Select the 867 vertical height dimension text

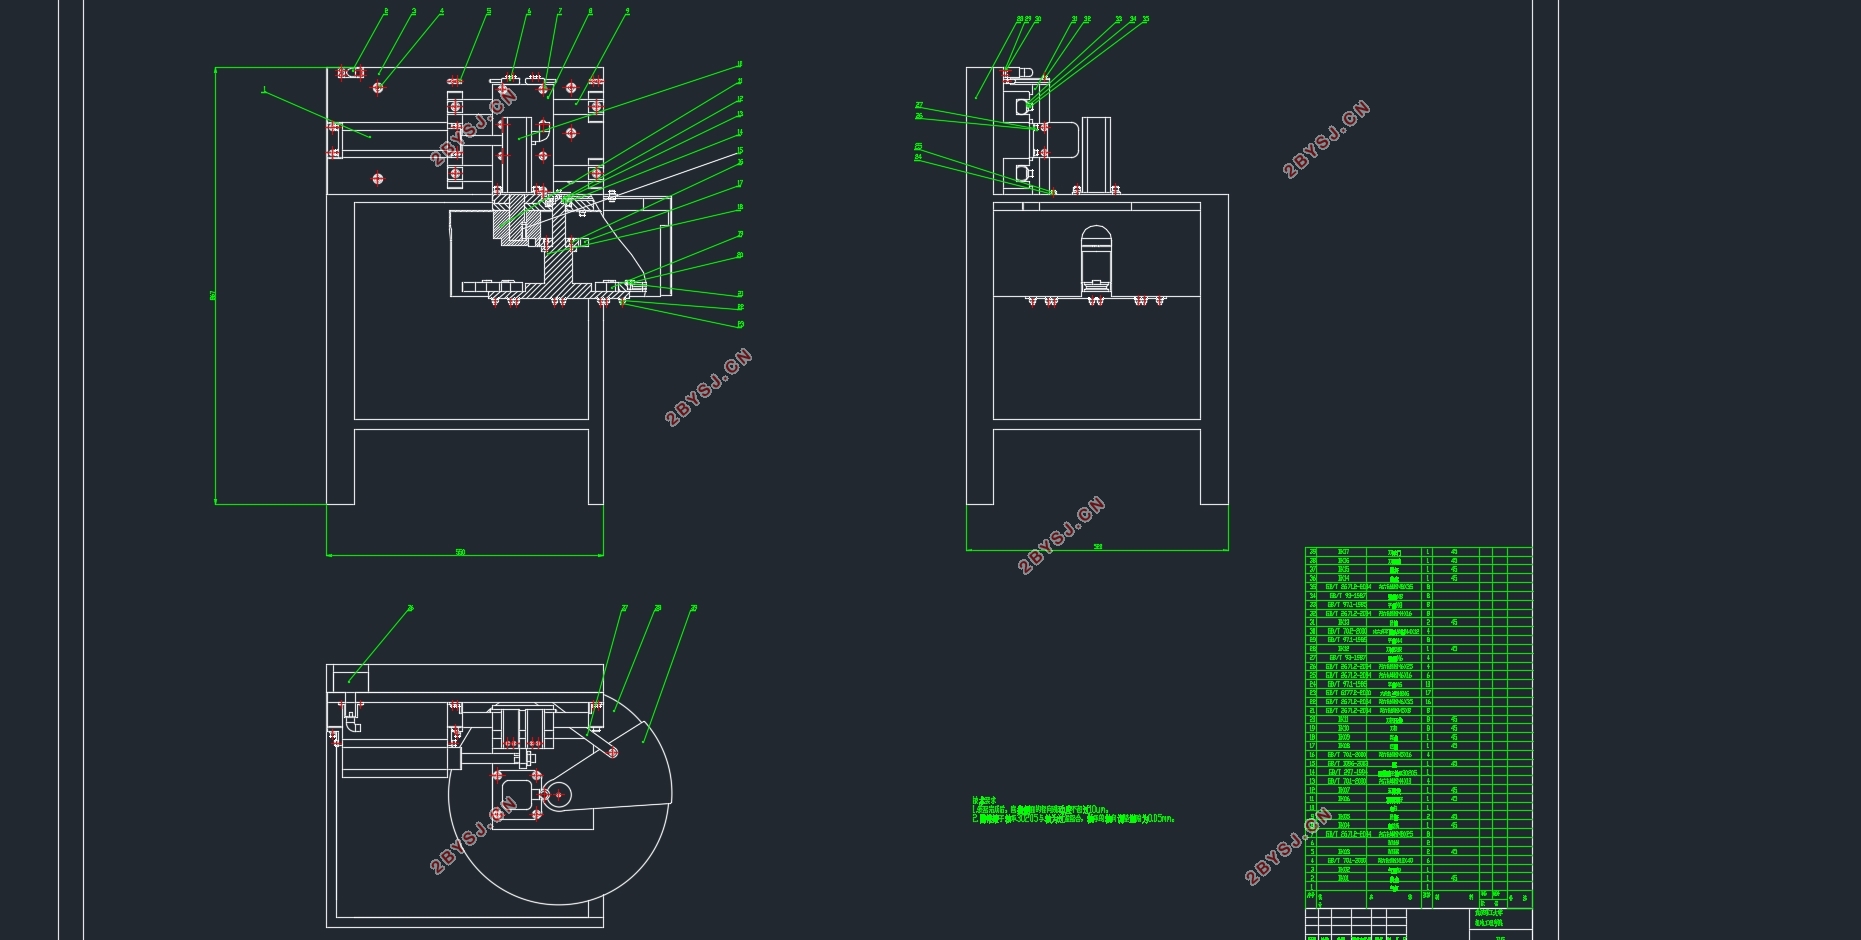(212, 295)
